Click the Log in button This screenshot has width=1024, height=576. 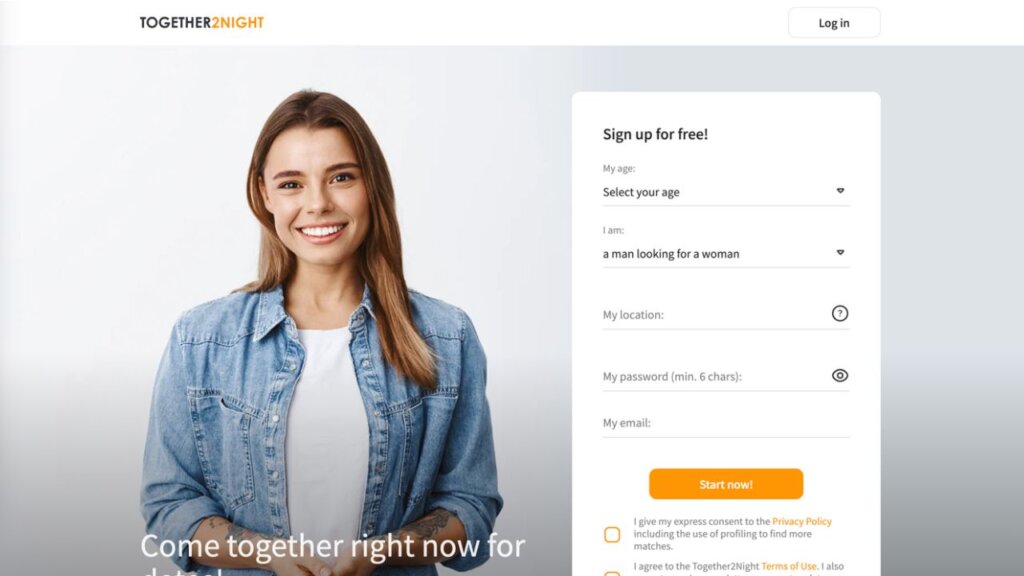[x=834, y=23]
